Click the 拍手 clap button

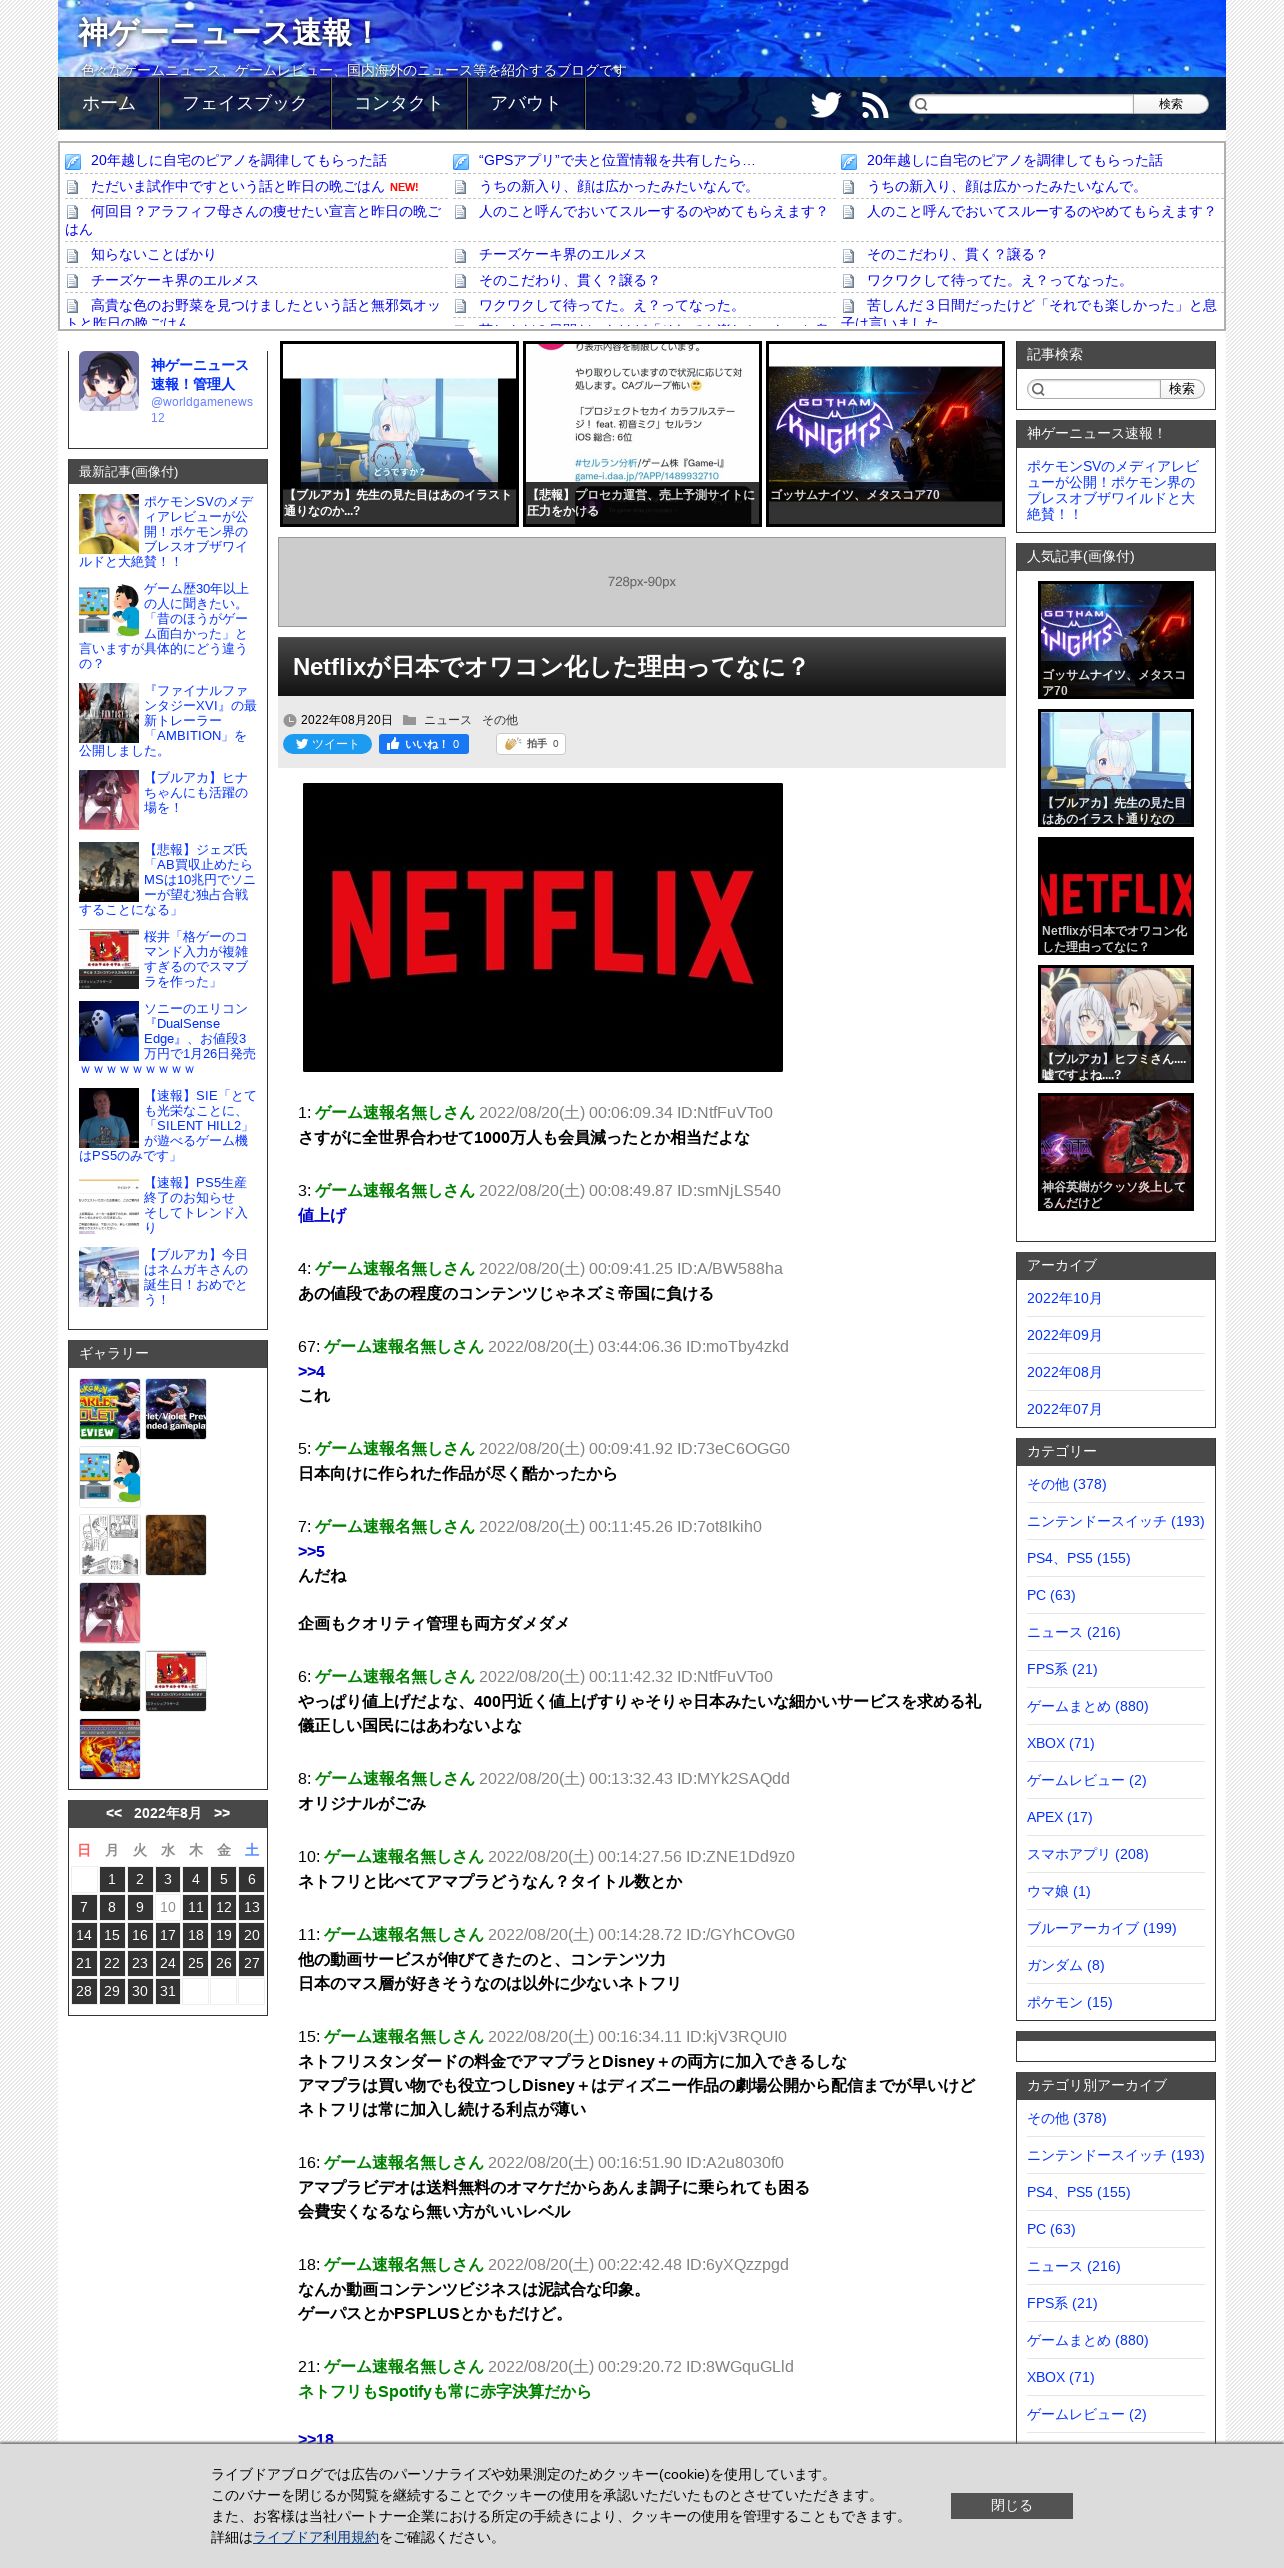click(531, 744)
